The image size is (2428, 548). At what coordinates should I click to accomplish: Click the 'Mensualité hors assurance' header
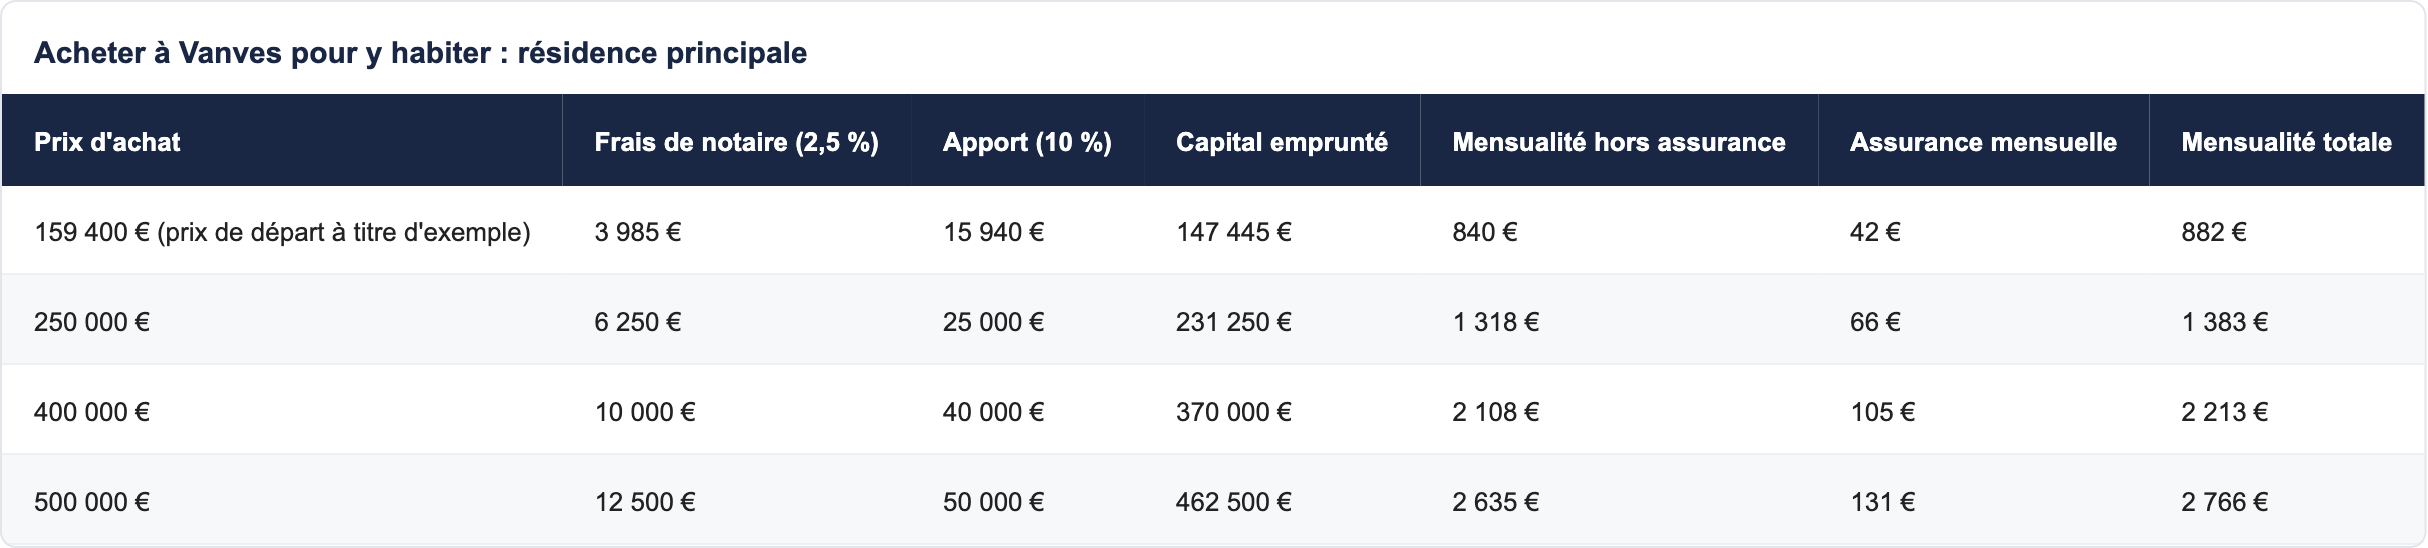1619,141
